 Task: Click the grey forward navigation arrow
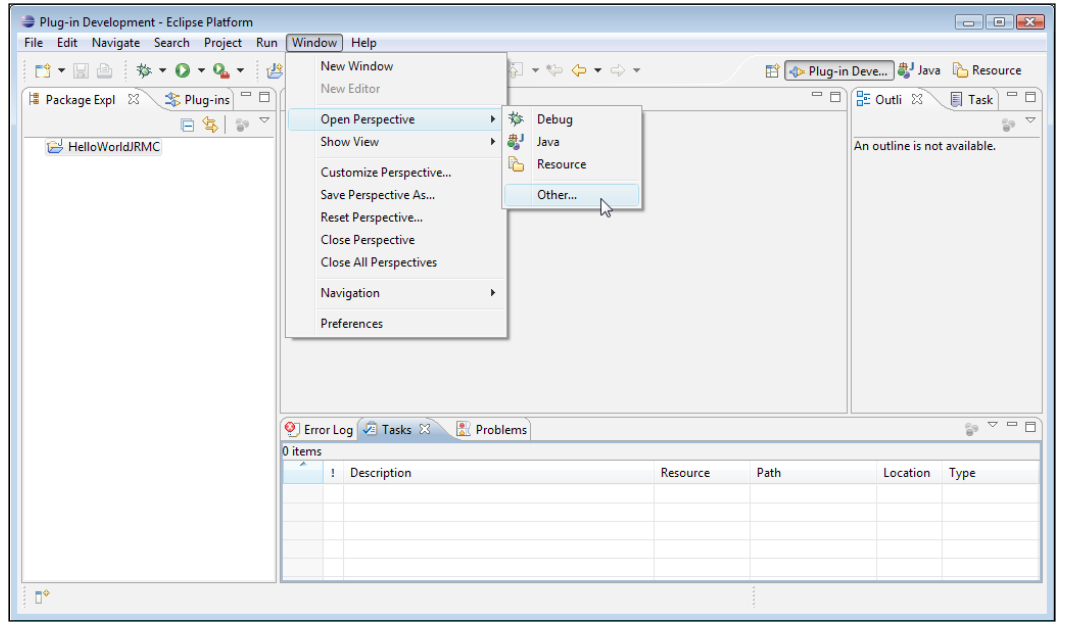tap(617, 70)
